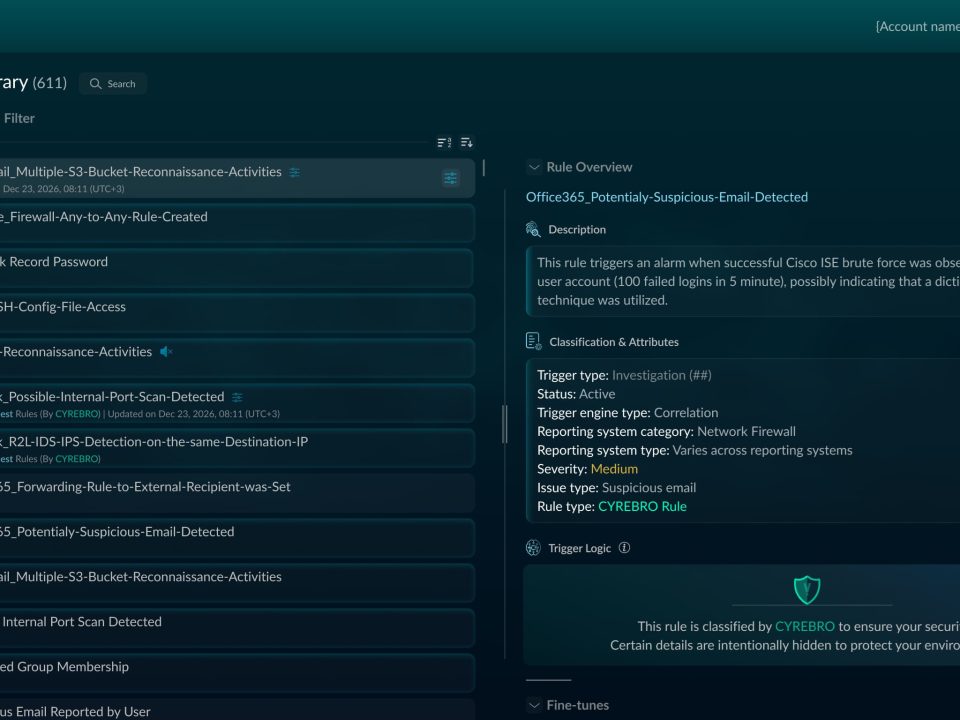Screen dimensions: 960x720
Task: Open the Filter options
Action: click(x=18, y=118)
